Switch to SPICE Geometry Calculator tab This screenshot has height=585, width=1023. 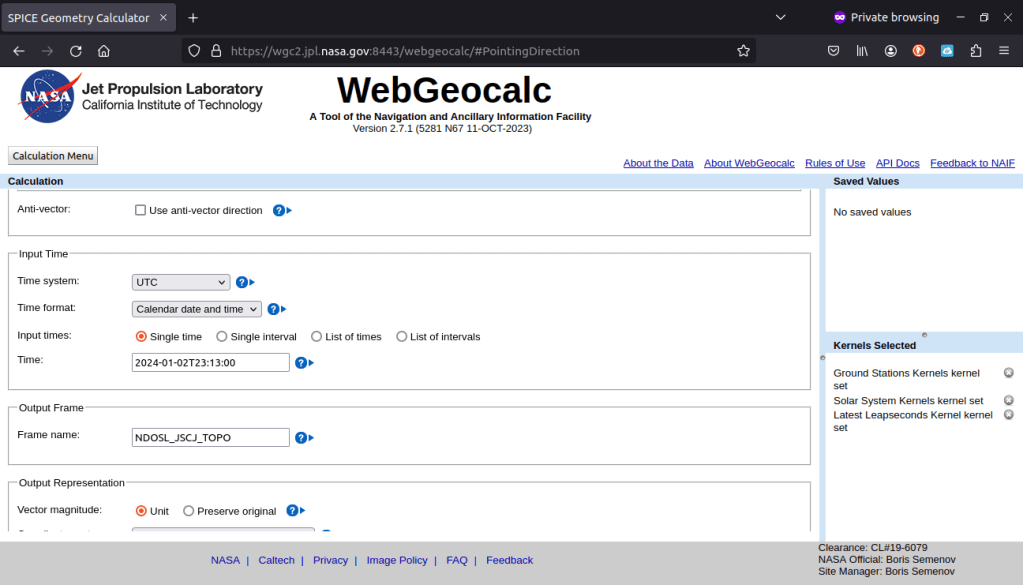click(80, 17)
